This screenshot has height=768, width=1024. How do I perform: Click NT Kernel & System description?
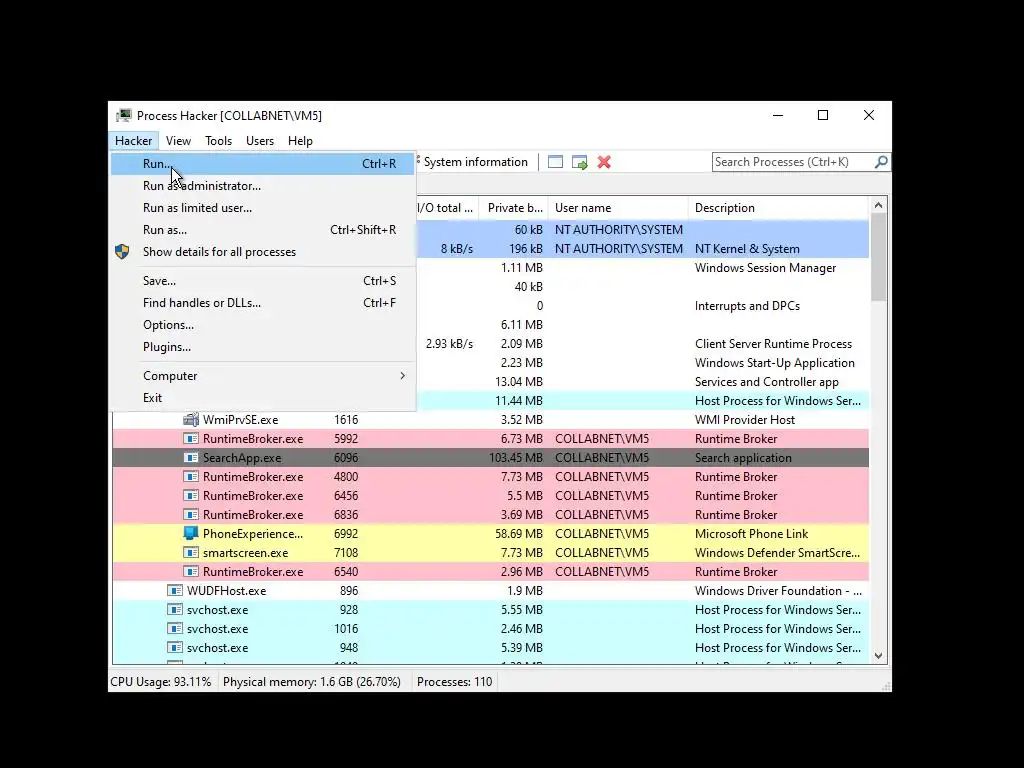[x=747, y=249]
